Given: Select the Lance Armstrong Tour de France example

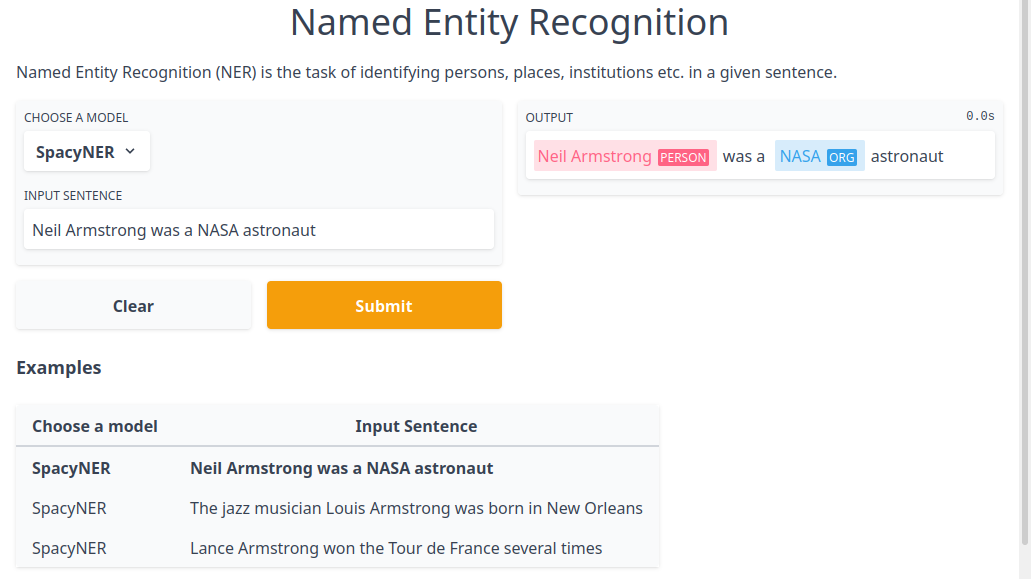Looking at the screenshot, I should (396, 548).
